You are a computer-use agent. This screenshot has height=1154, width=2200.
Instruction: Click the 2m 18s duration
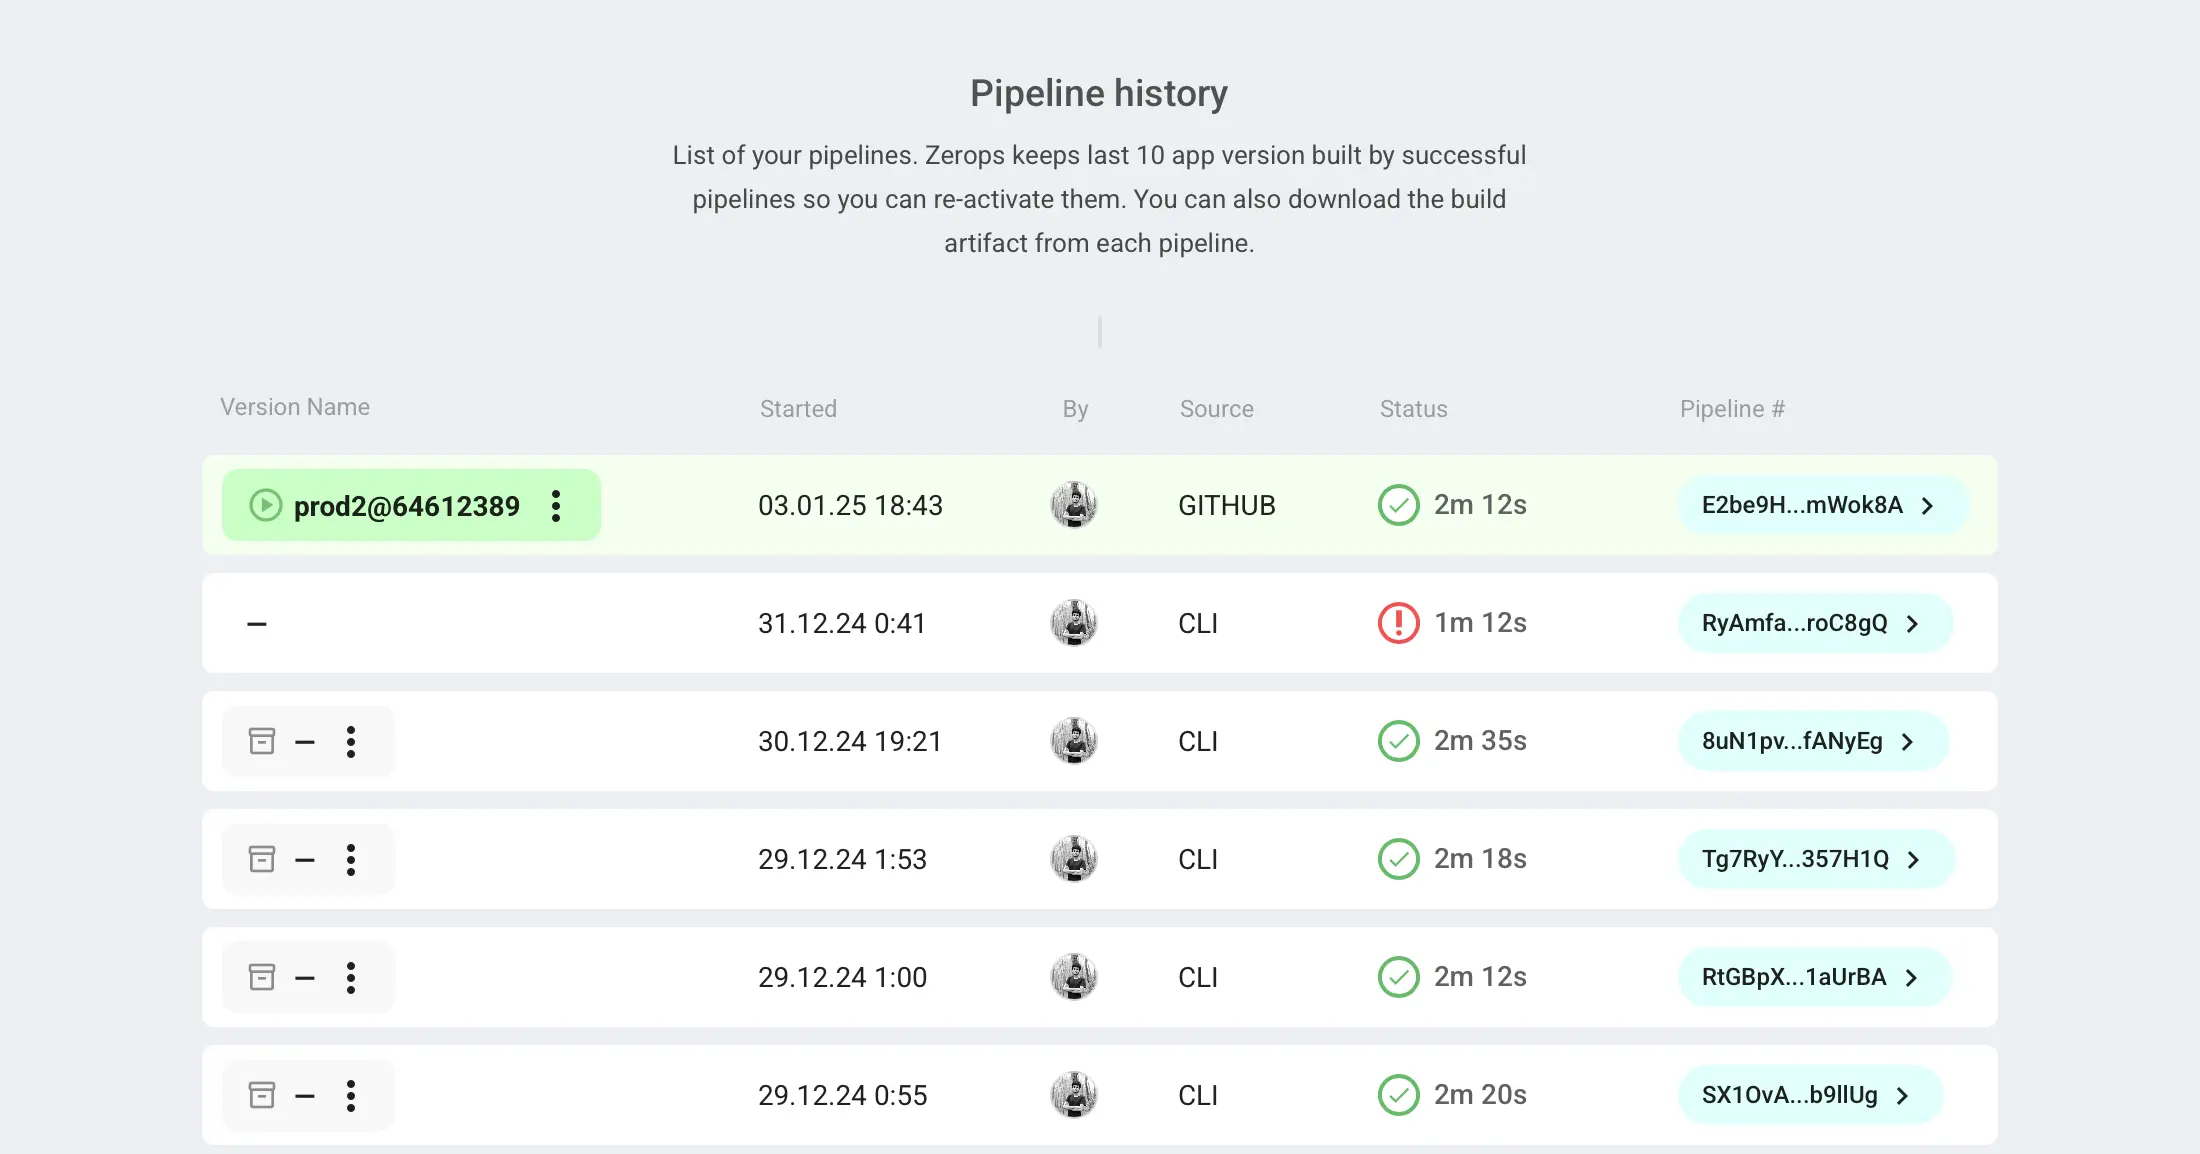pos(1480,859)
